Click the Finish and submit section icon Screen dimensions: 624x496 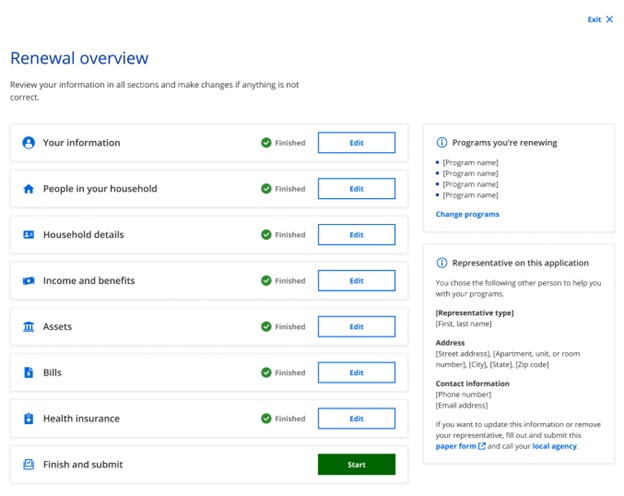click(x=28, y=465)
